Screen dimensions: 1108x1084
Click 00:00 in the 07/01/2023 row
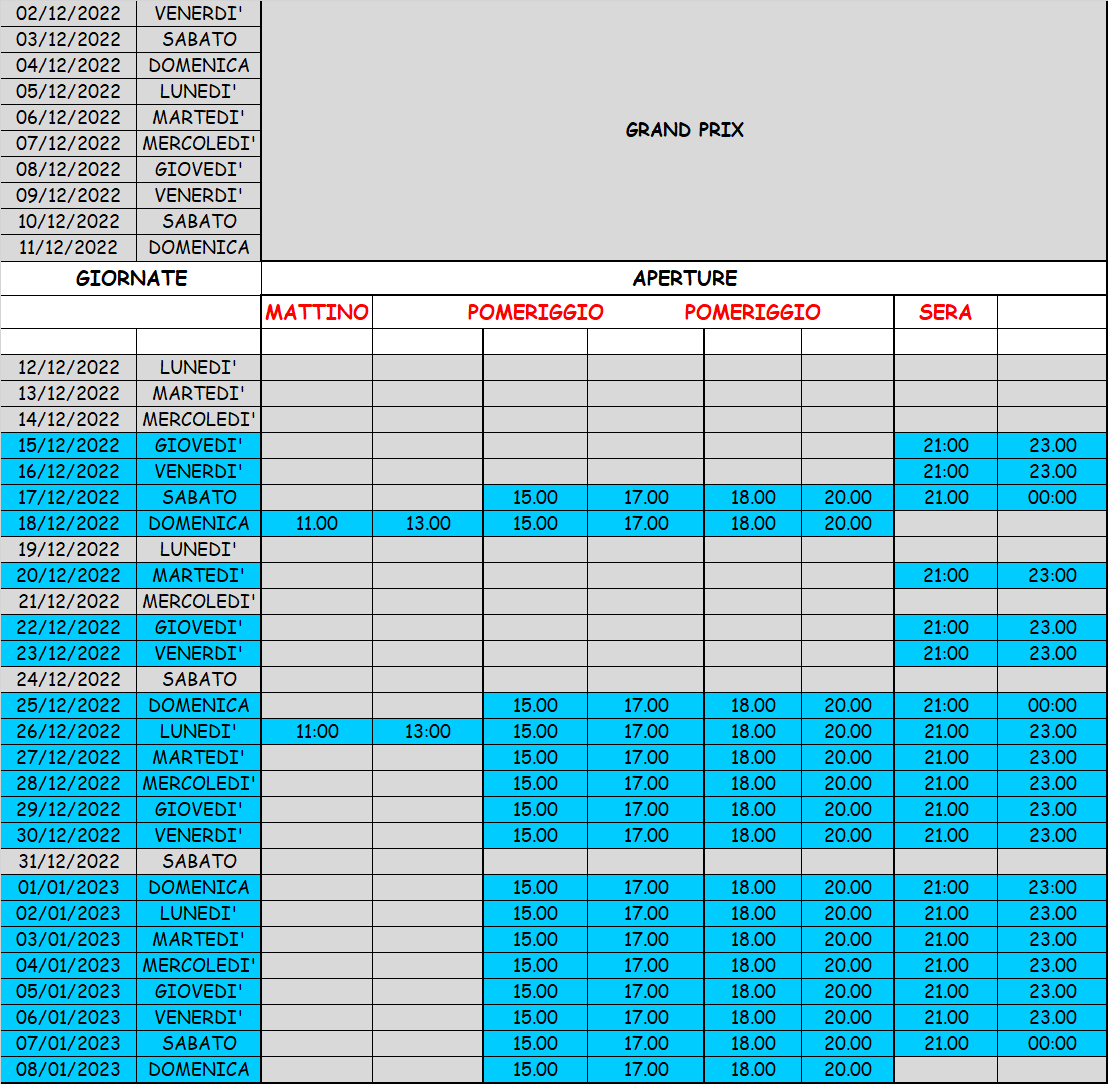click(1052, 1044)
